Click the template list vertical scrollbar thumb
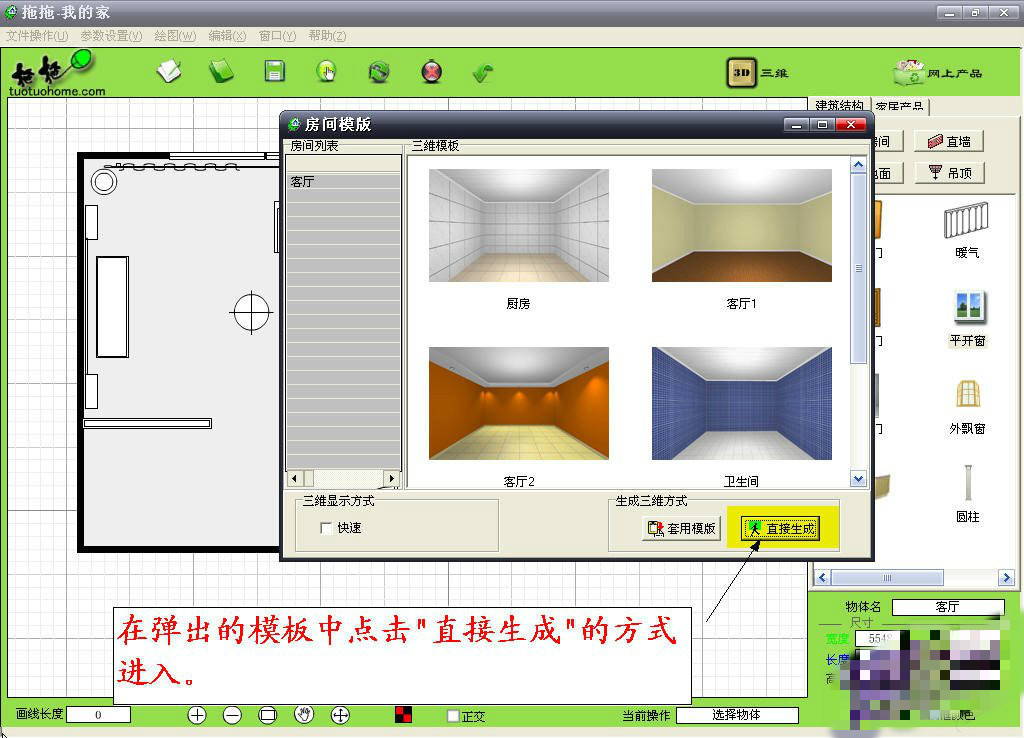This screenshot has width=1024, height=738. pyautogui.click(x=858, y=268)
